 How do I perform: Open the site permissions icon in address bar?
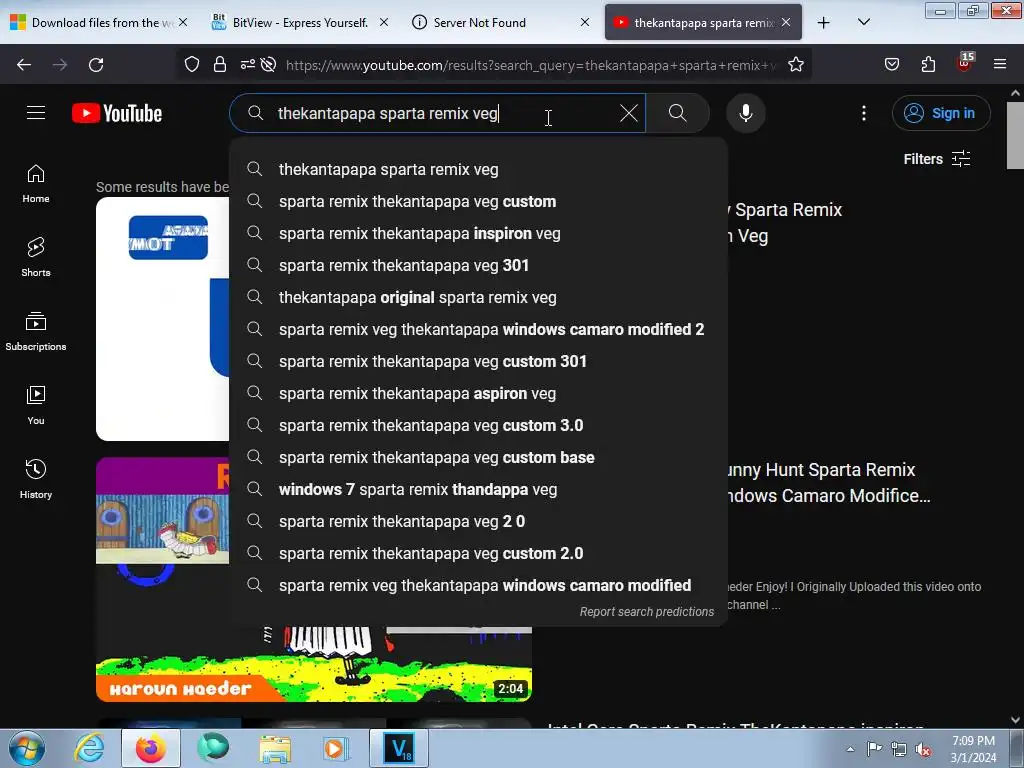point(248,65)
